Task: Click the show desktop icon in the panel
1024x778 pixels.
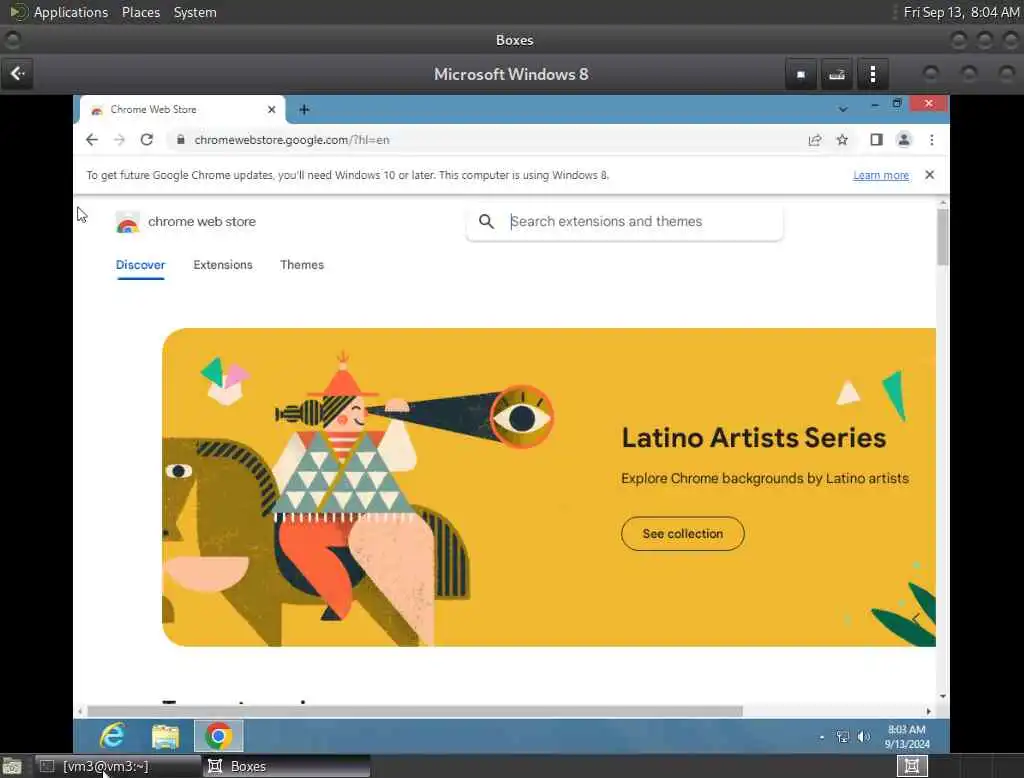Action: 12,766
